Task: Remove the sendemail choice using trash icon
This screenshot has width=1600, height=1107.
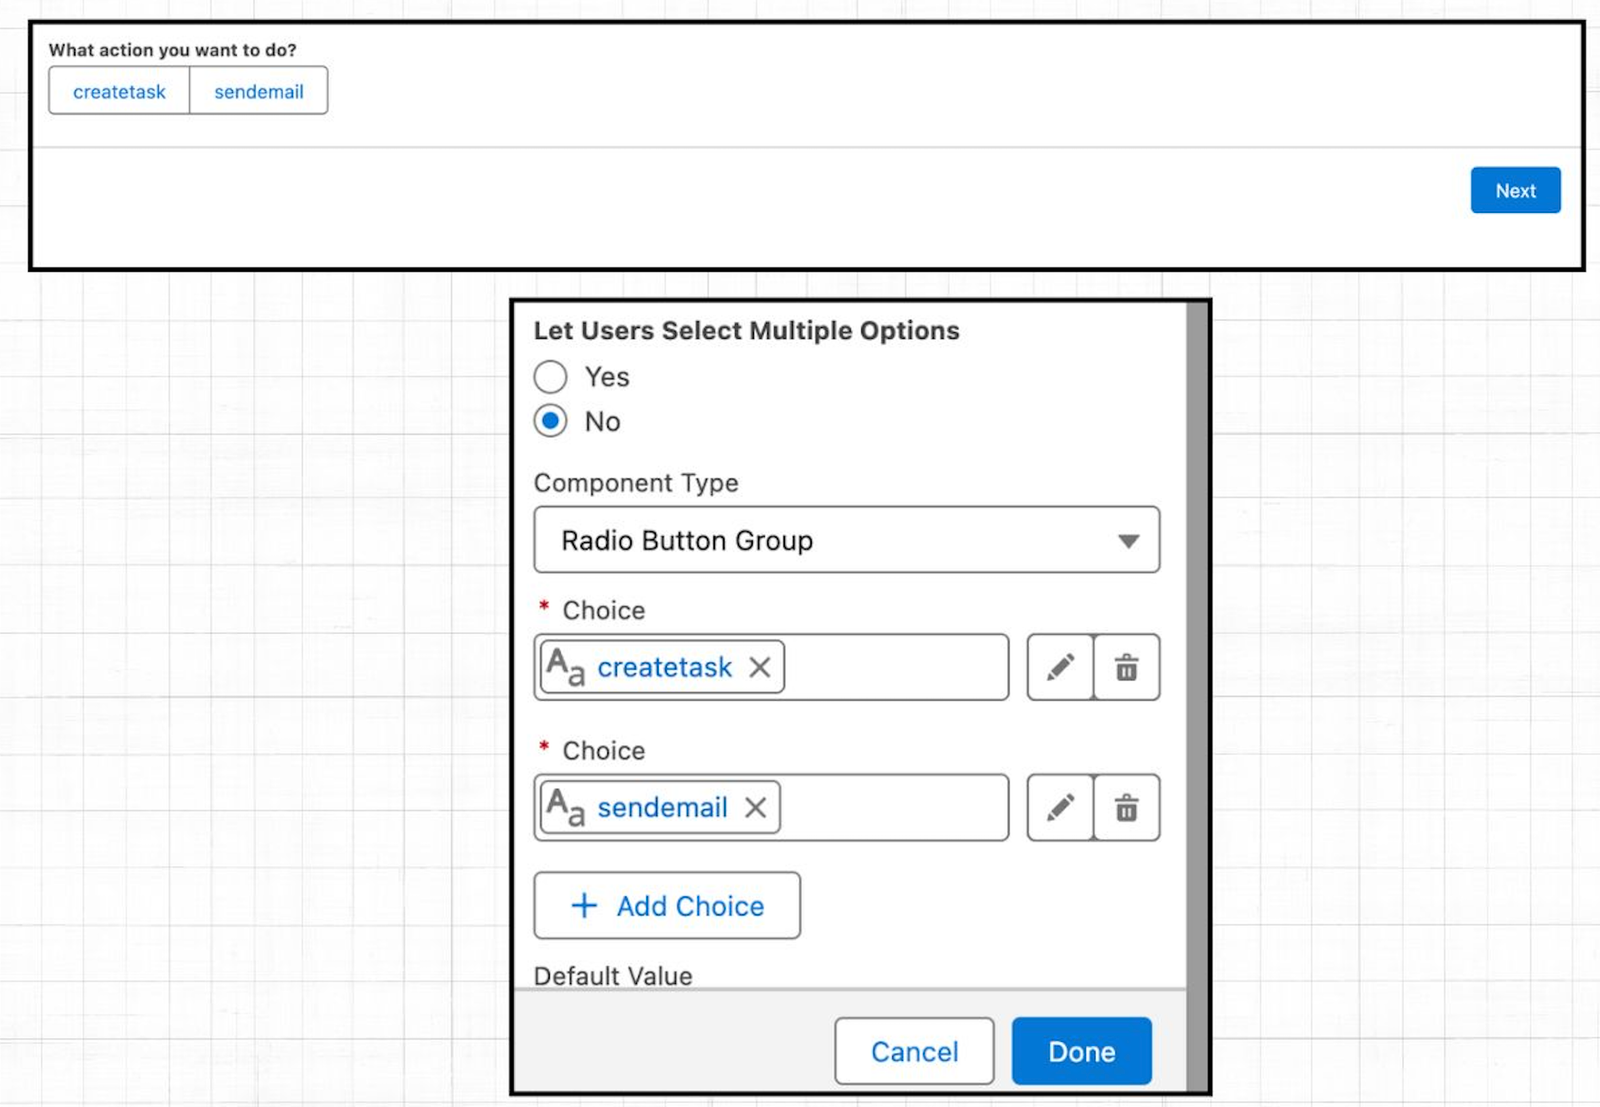Action: (1126, 808)
